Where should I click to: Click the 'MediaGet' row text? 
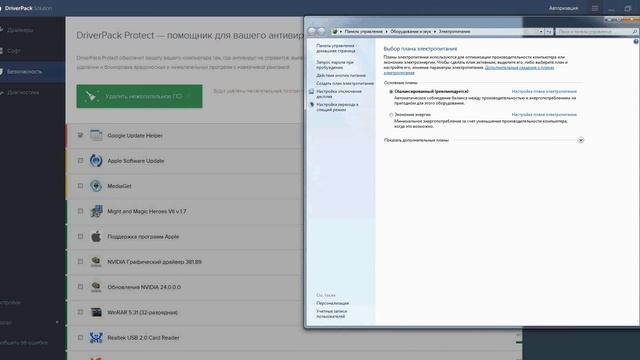click(119, 186)
